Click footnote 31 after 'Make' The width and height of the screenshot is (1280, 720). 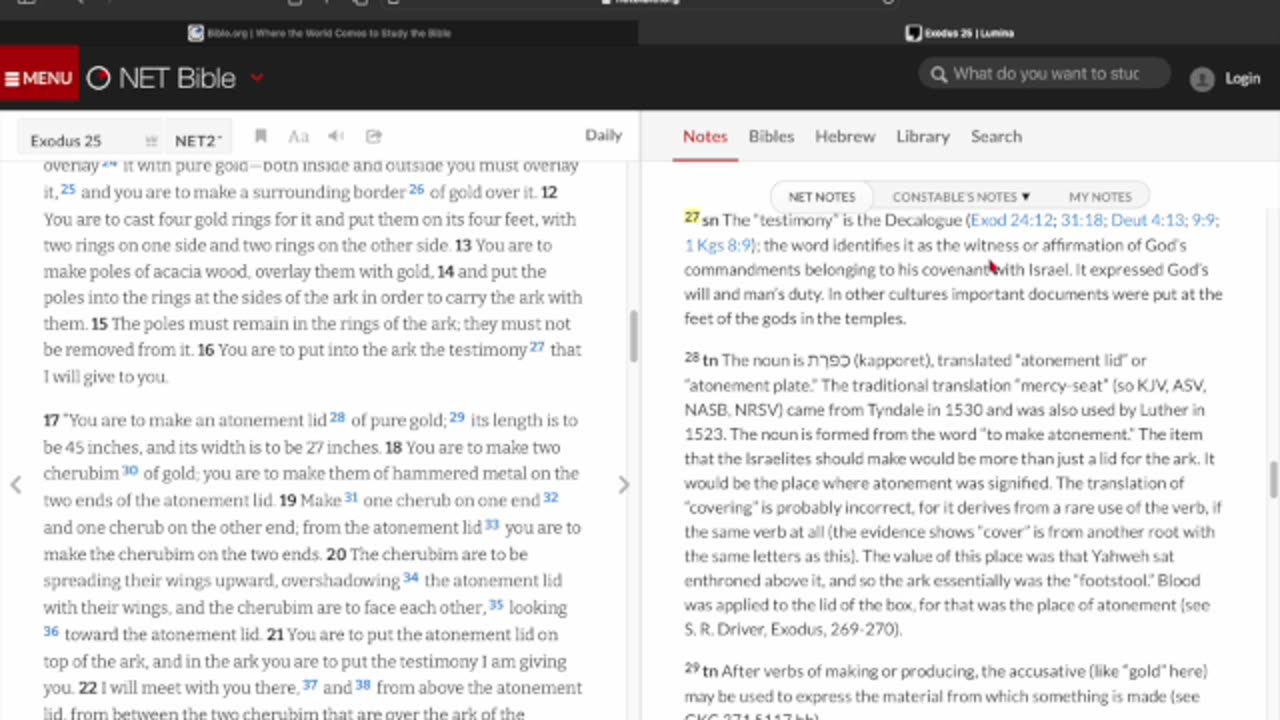(x=351, y=497)
